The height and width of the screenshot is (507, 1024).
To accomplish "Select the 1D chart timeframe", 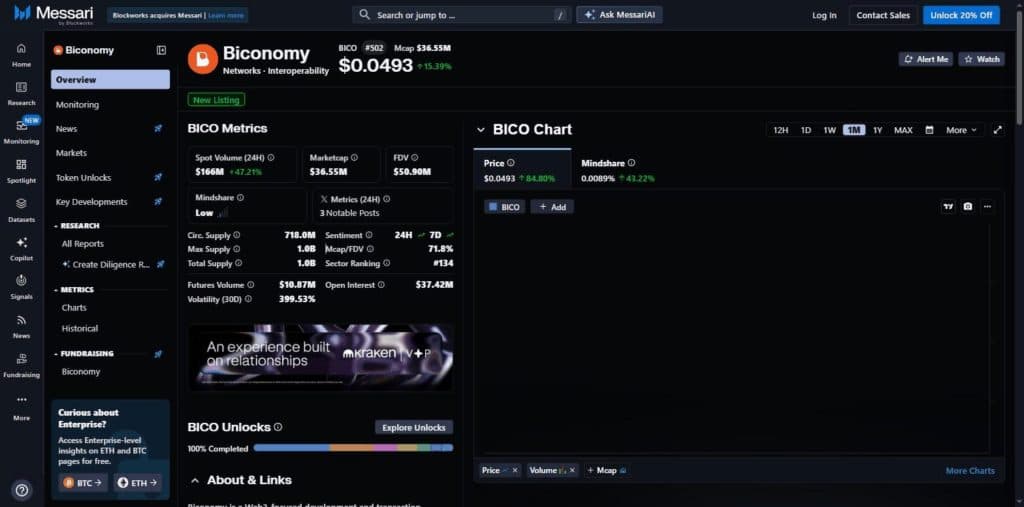I will pyautogui.click(x=806, y=130).
